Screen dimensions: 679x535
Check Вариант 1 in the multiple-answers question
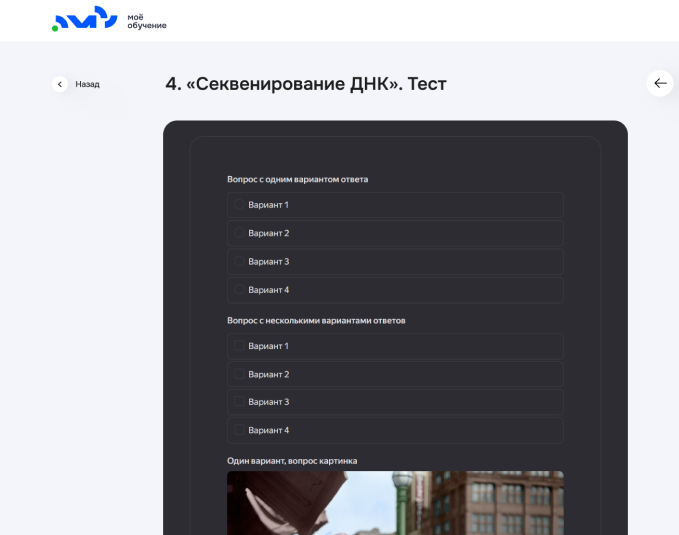[x=239, y=345]
